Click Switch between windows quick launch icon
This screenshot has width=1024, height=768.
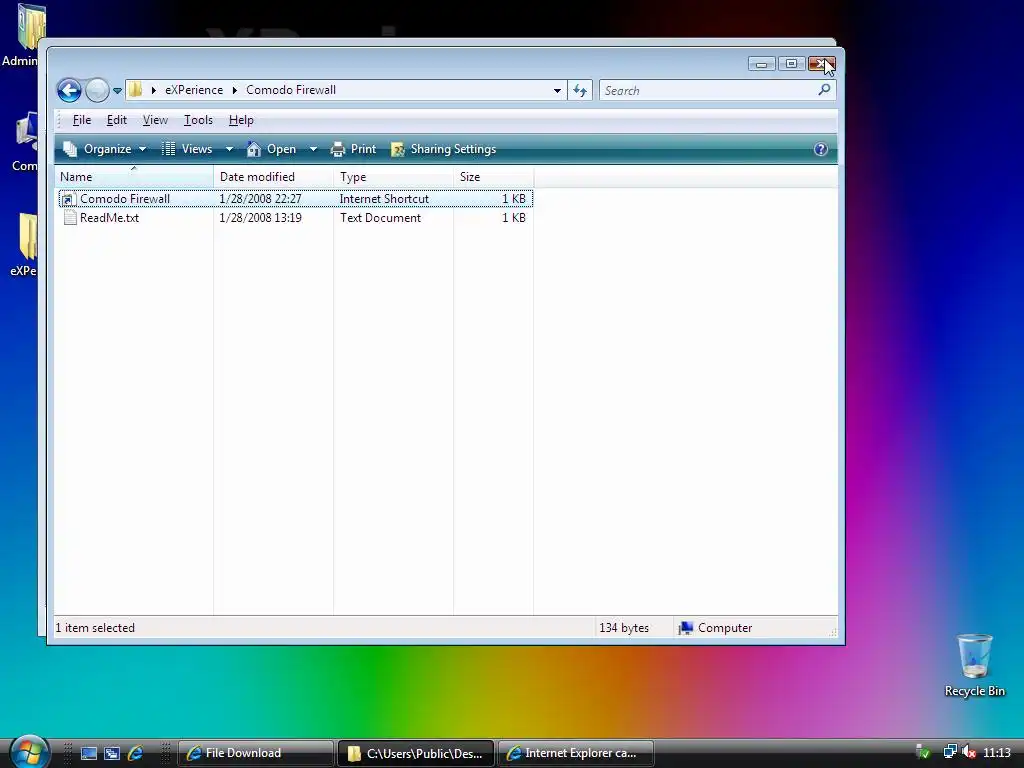click(112, 754)
